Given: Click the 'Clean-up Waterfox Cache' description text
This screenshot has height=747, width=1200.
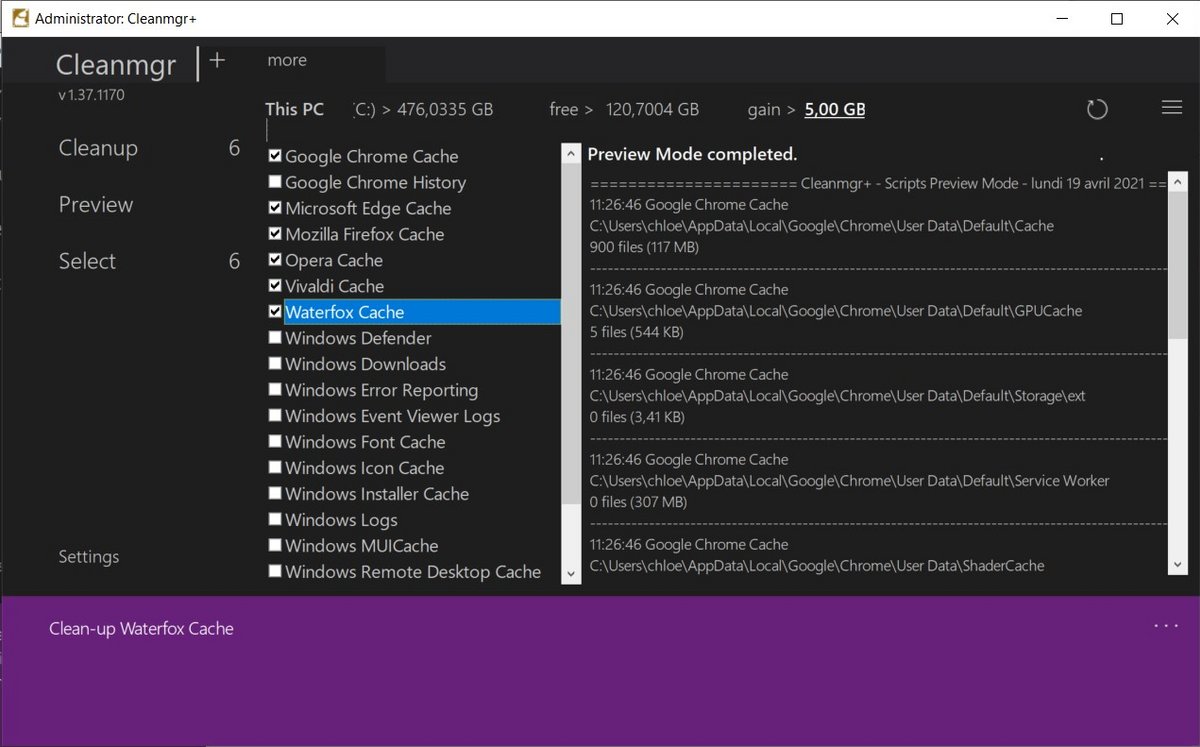Looking at the screenshot, I should click(x=141, y=629).
